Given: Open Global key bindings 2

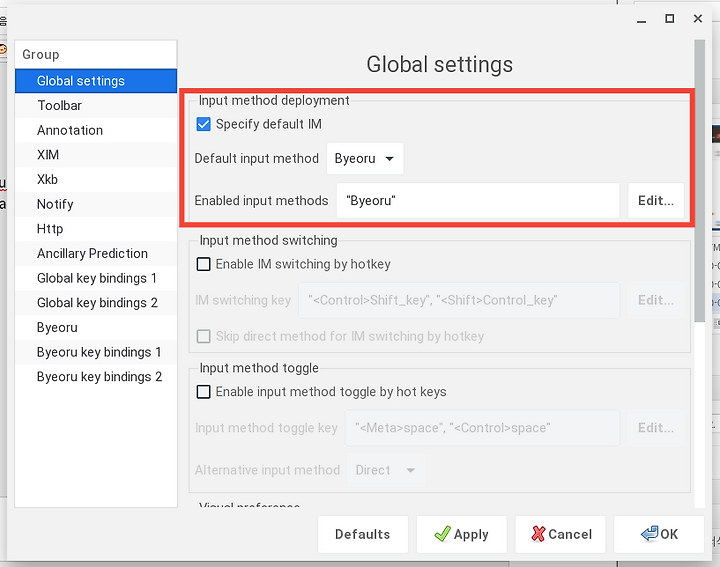Looking at the screenshot, I should [x=96, y=303].
